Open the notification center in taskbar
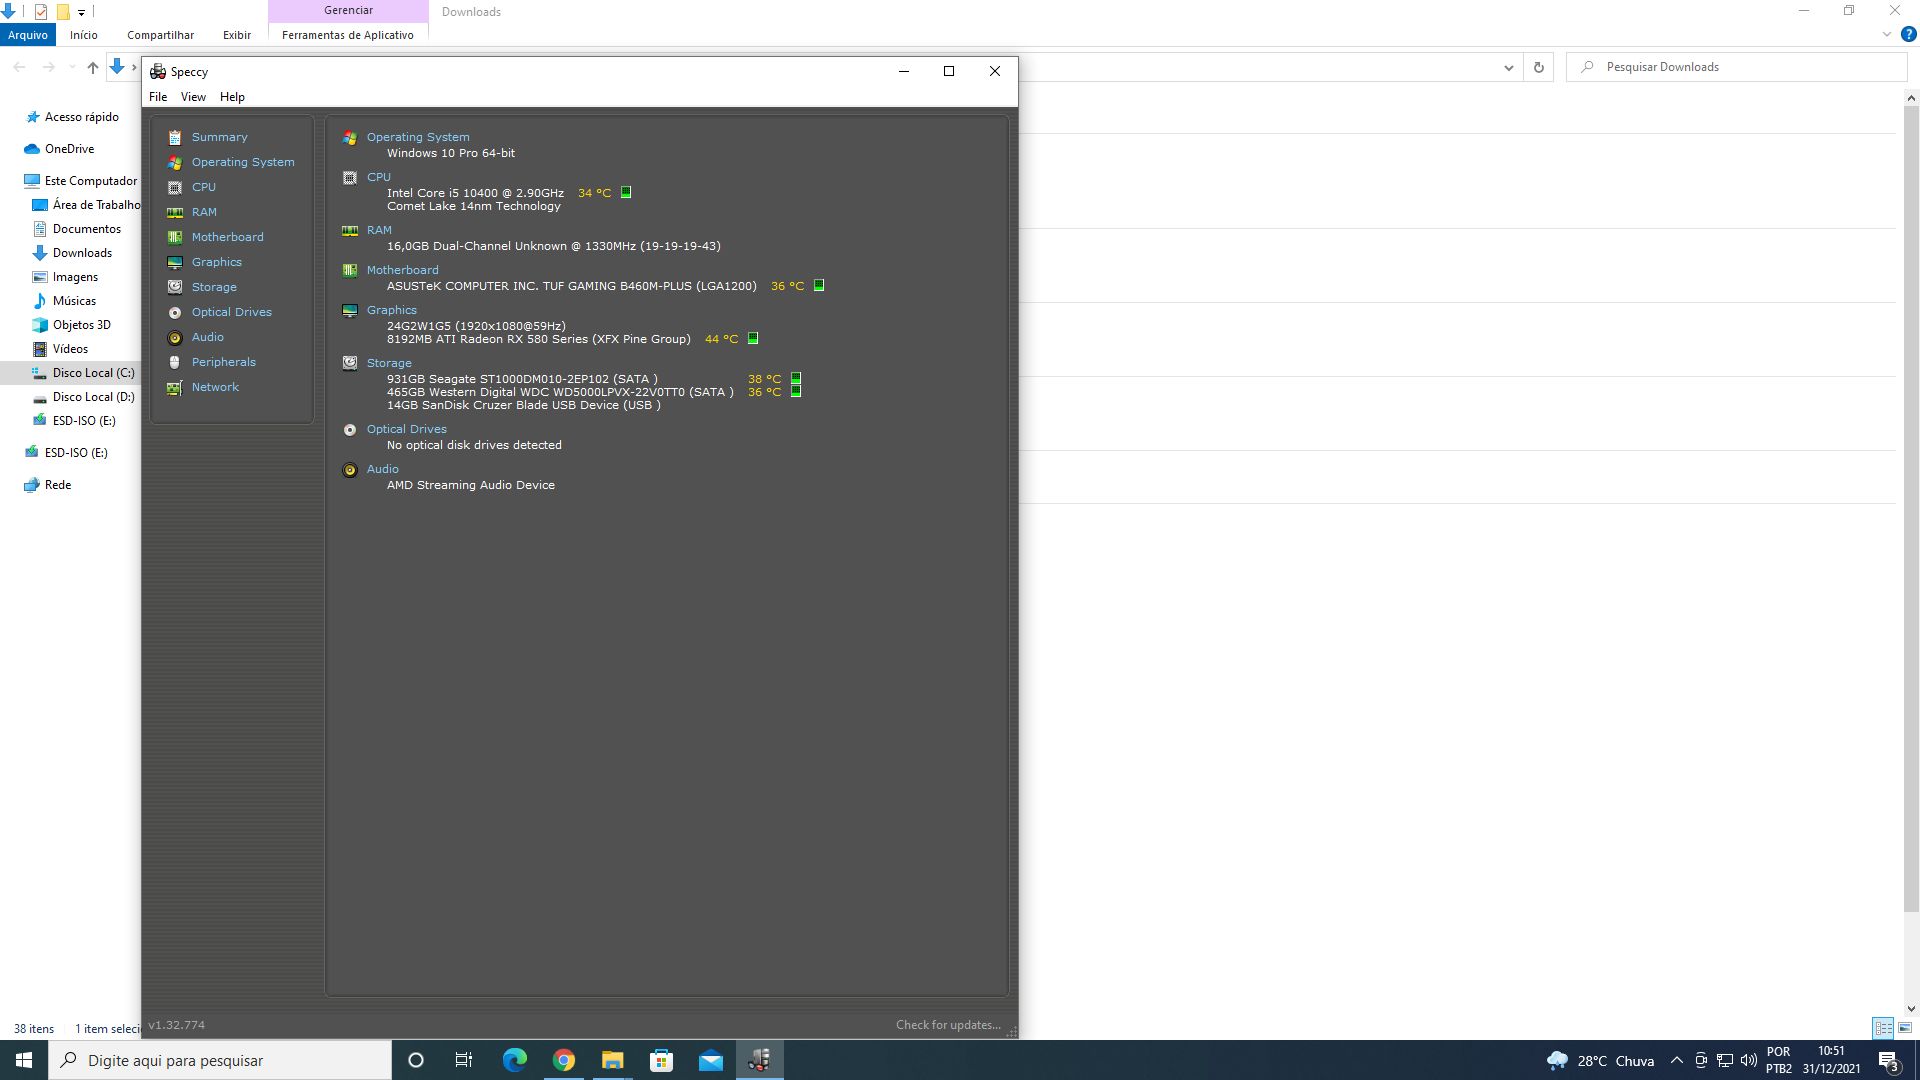Viewport: 1920px width, 1080px height. (x=1889, y=1061)
